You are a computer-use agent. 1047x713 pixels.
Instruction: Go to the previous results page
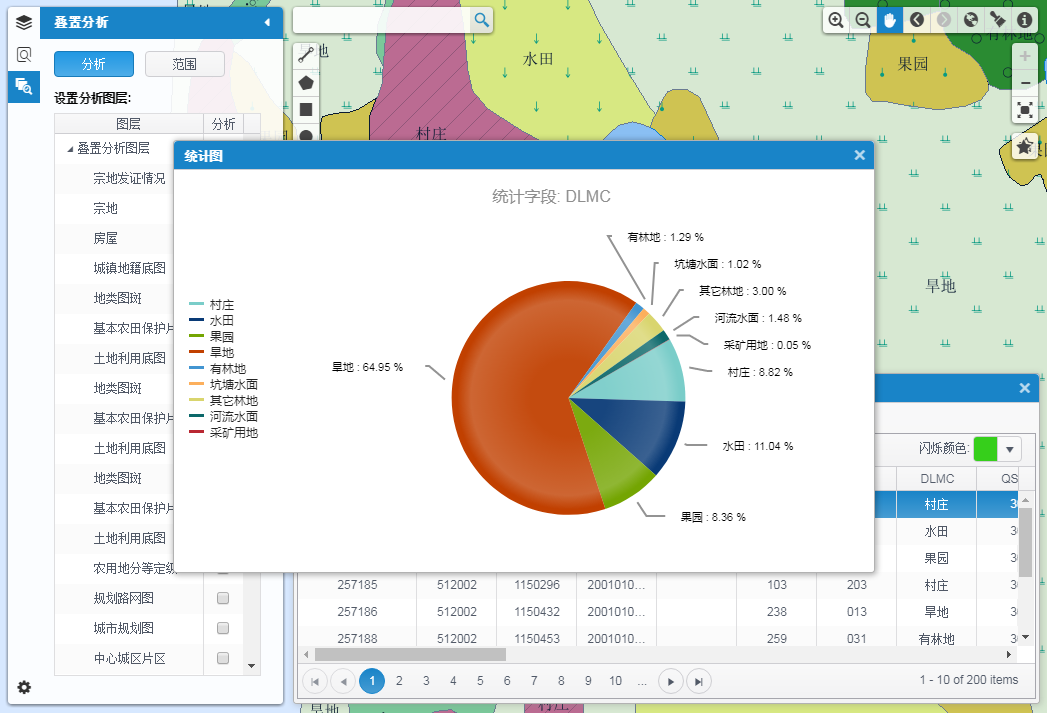[x=343, y=682]
